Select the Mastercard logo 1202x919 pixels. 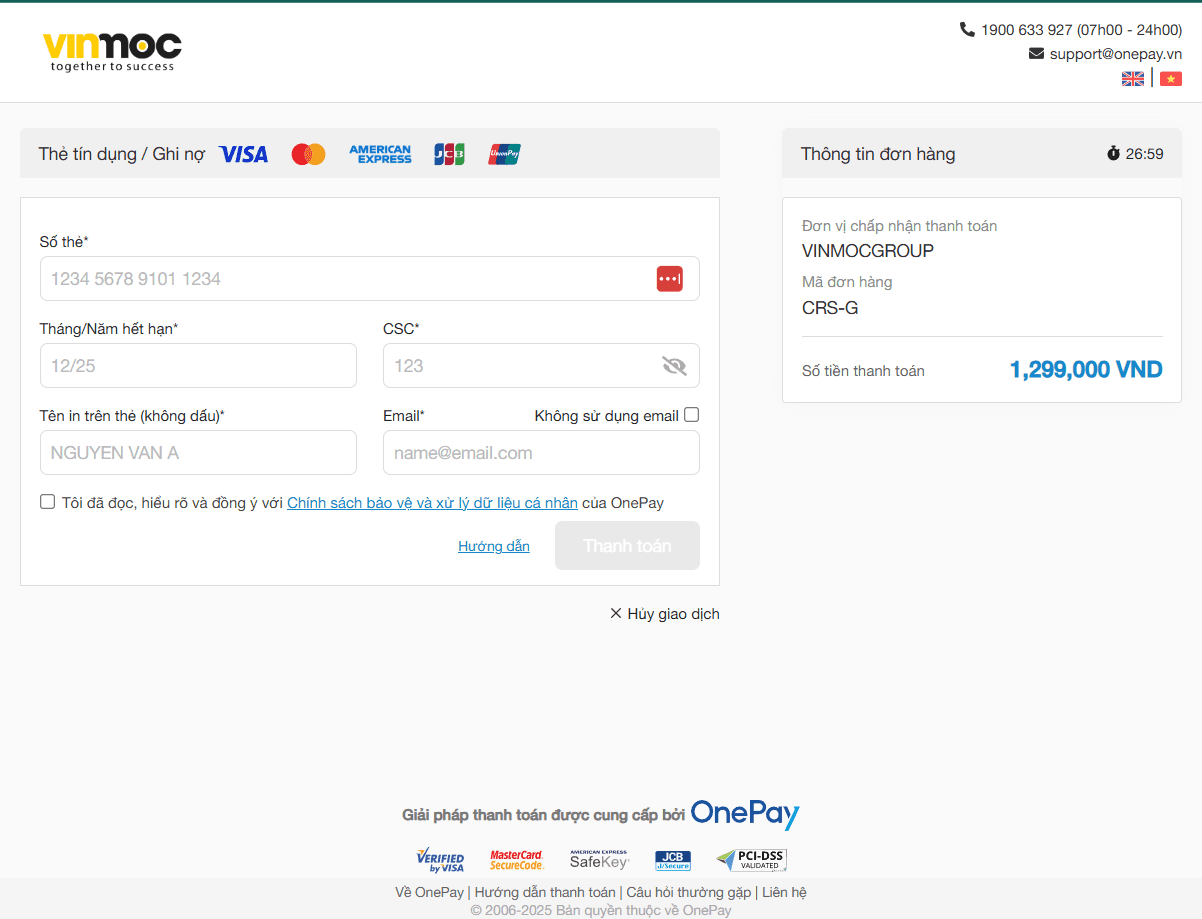click(308, 154)
